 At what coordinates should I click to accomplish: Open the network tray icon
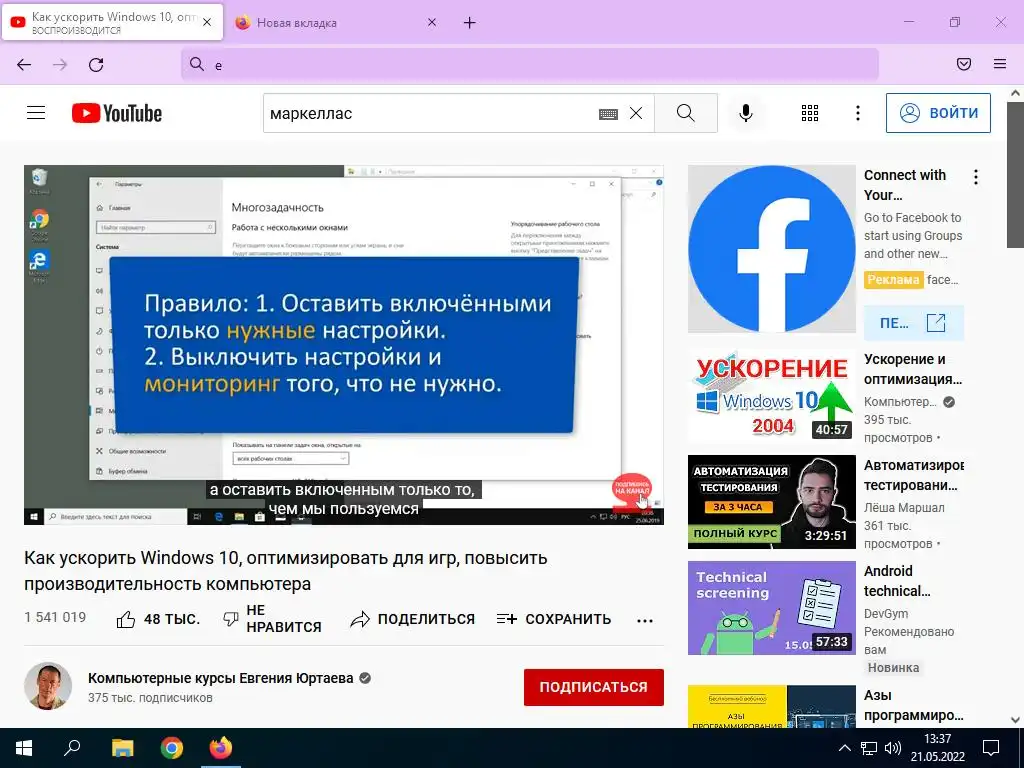[869, 748]
